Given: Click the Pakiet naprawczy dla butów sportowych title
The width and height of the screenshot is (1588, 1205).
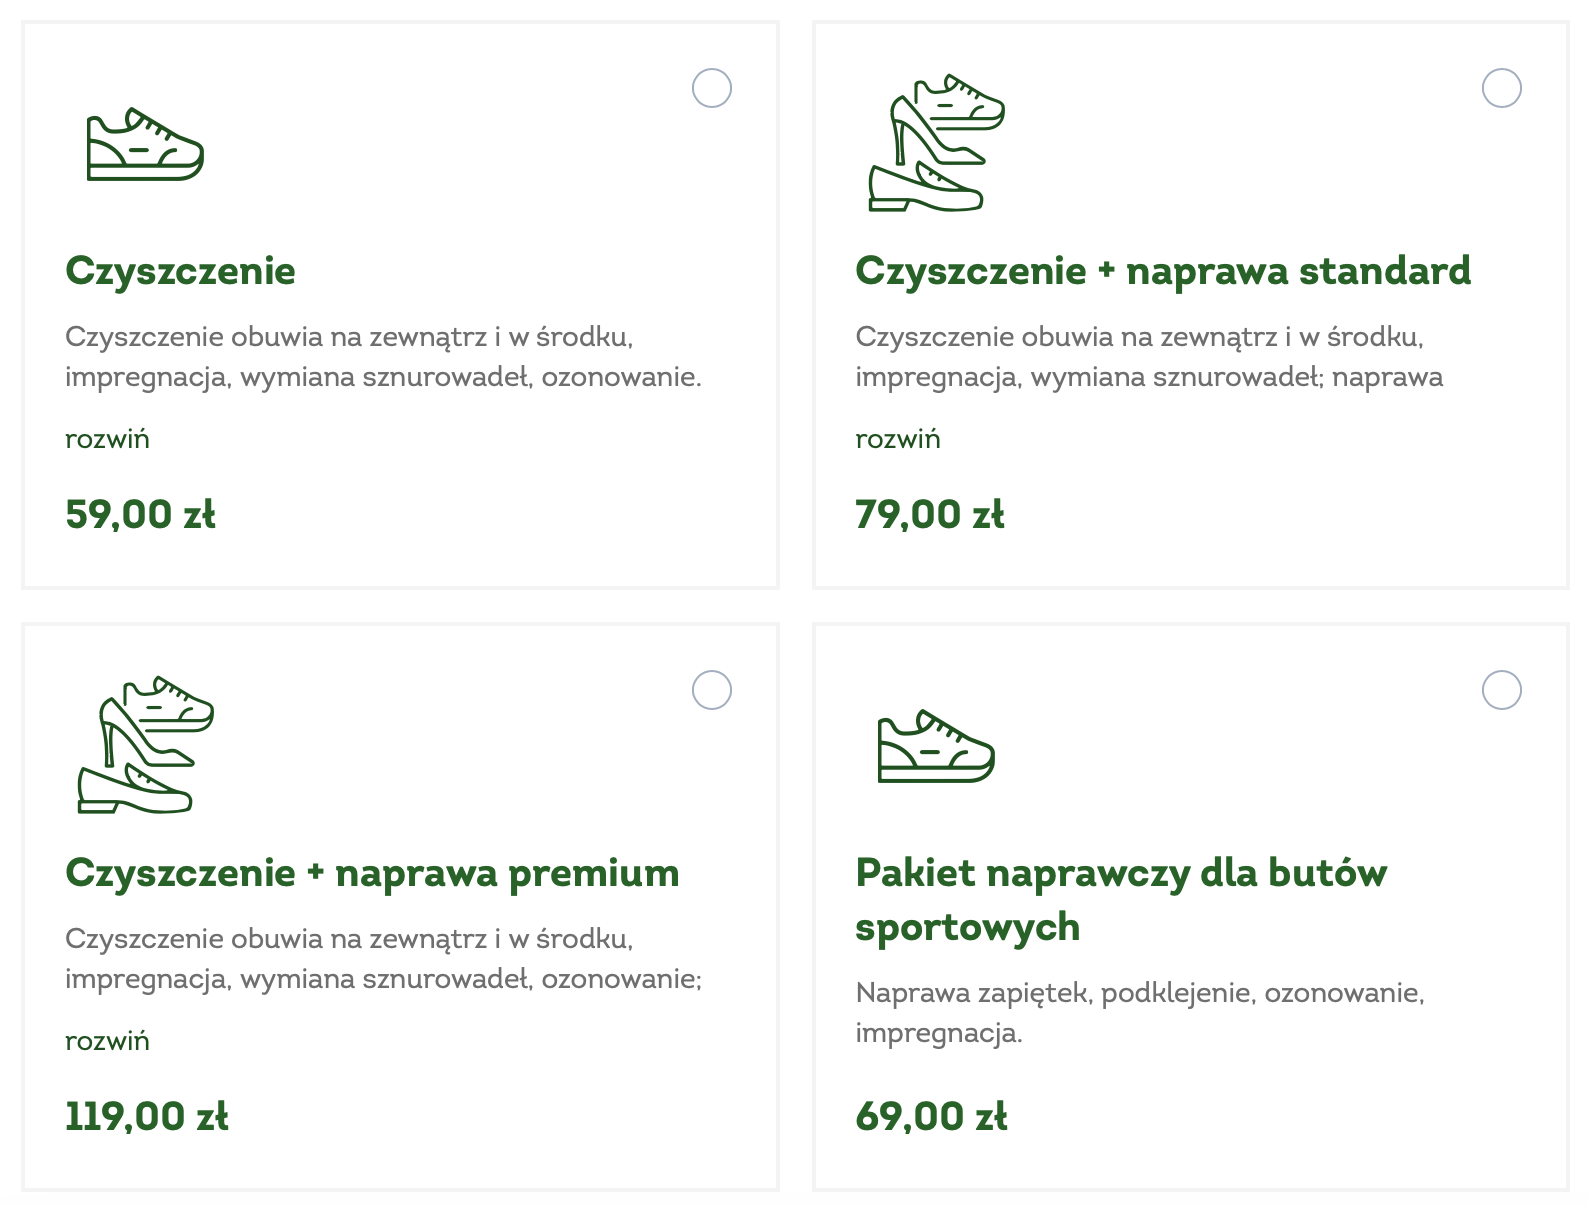Looking at the screenshot, I should (1120, 899).
